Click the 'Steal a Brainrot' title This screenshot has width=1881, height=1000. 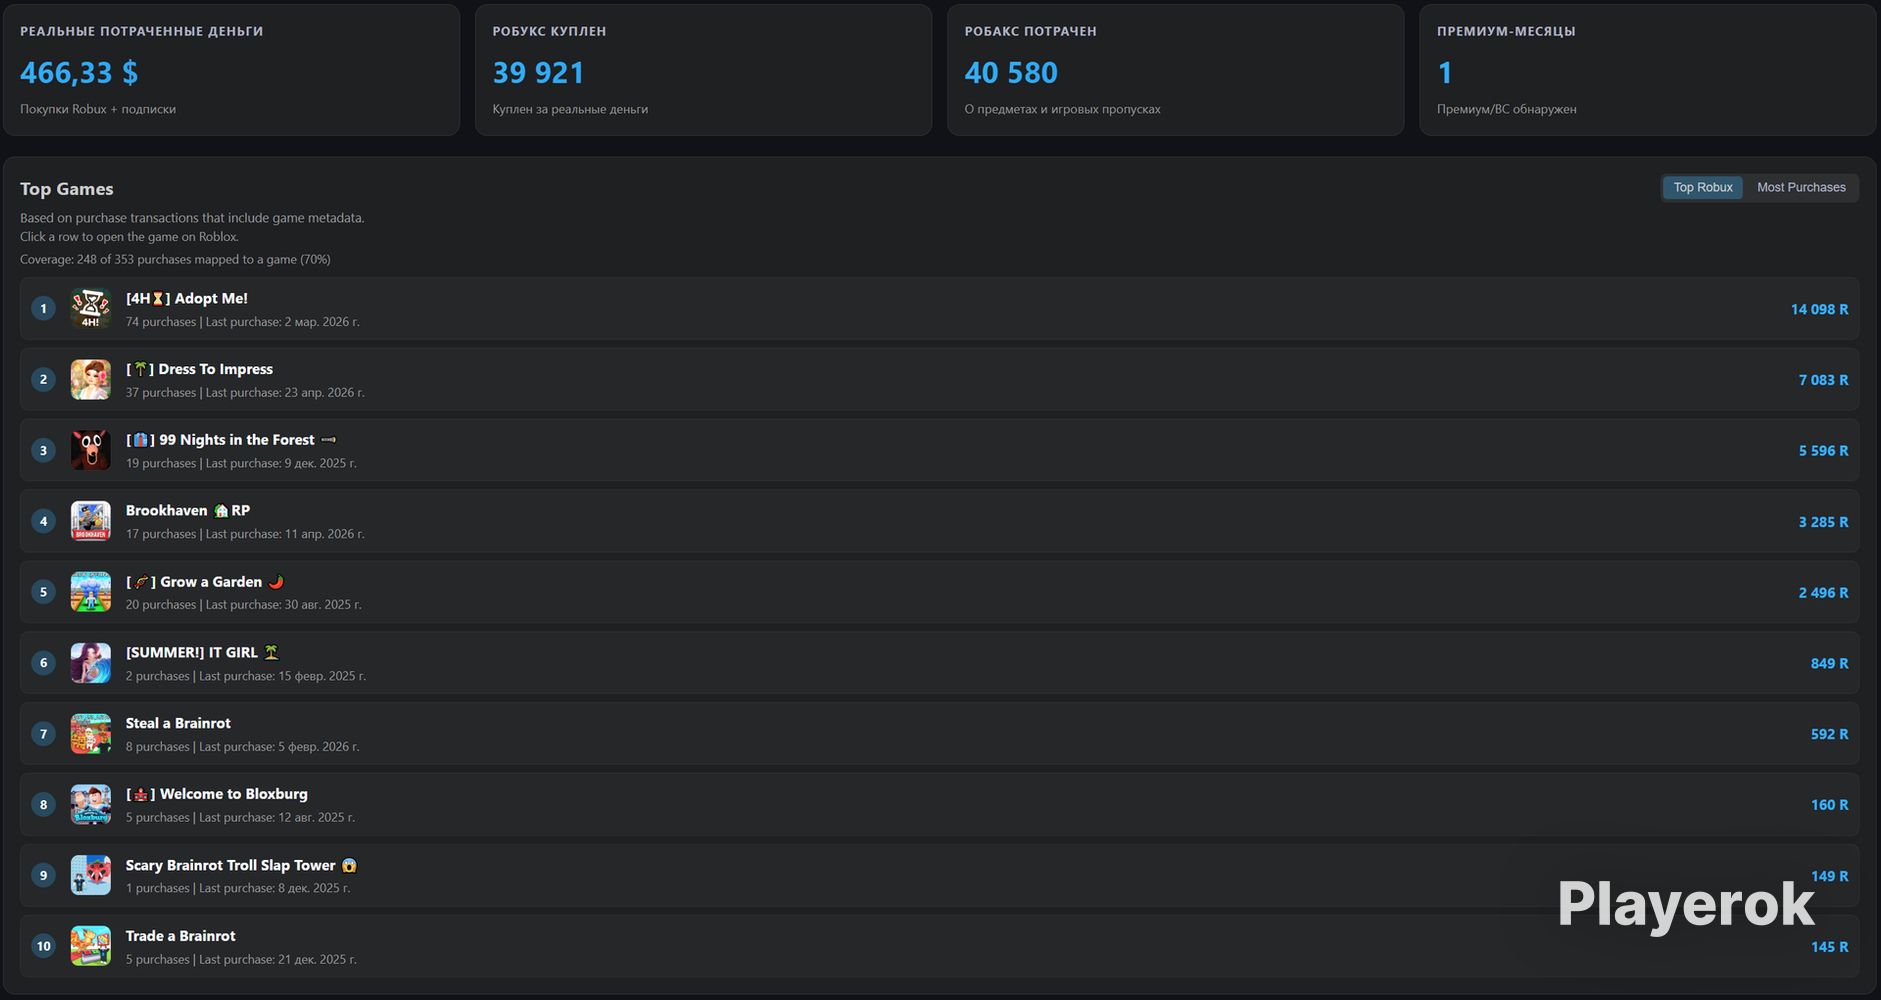pyautogui.click(x=178, y=723)
